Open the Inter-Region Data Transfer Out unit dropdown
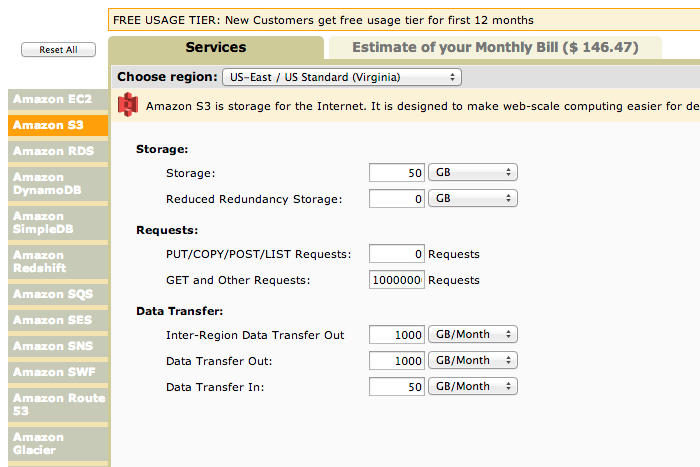700x467 pixels. 473,334
